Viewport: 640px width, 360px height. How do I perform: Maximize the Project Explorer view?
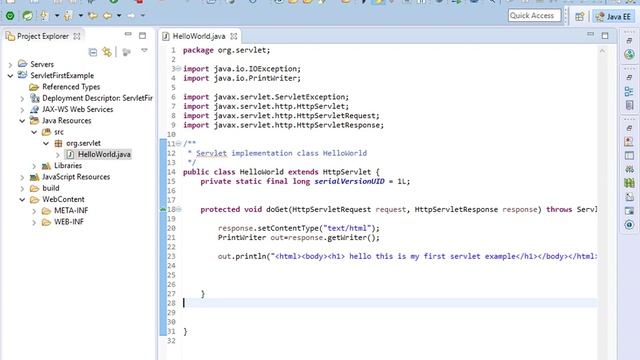coord(142,36)
